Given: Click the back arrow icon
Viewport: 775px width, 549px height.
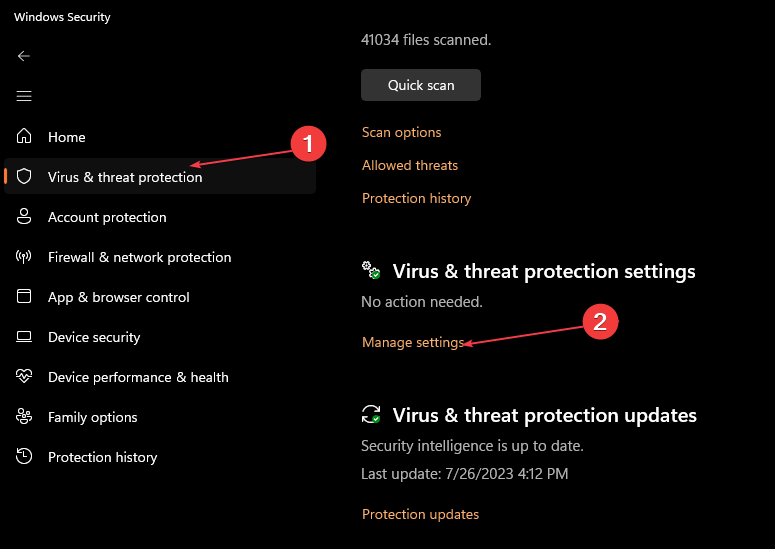Looking at the screenshot, I should 24,56.
